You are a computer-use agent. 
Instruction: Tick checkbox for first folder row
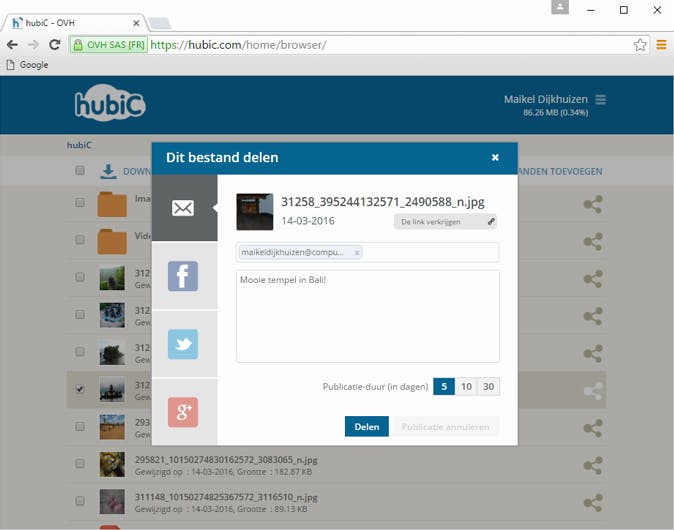[80, 202]
